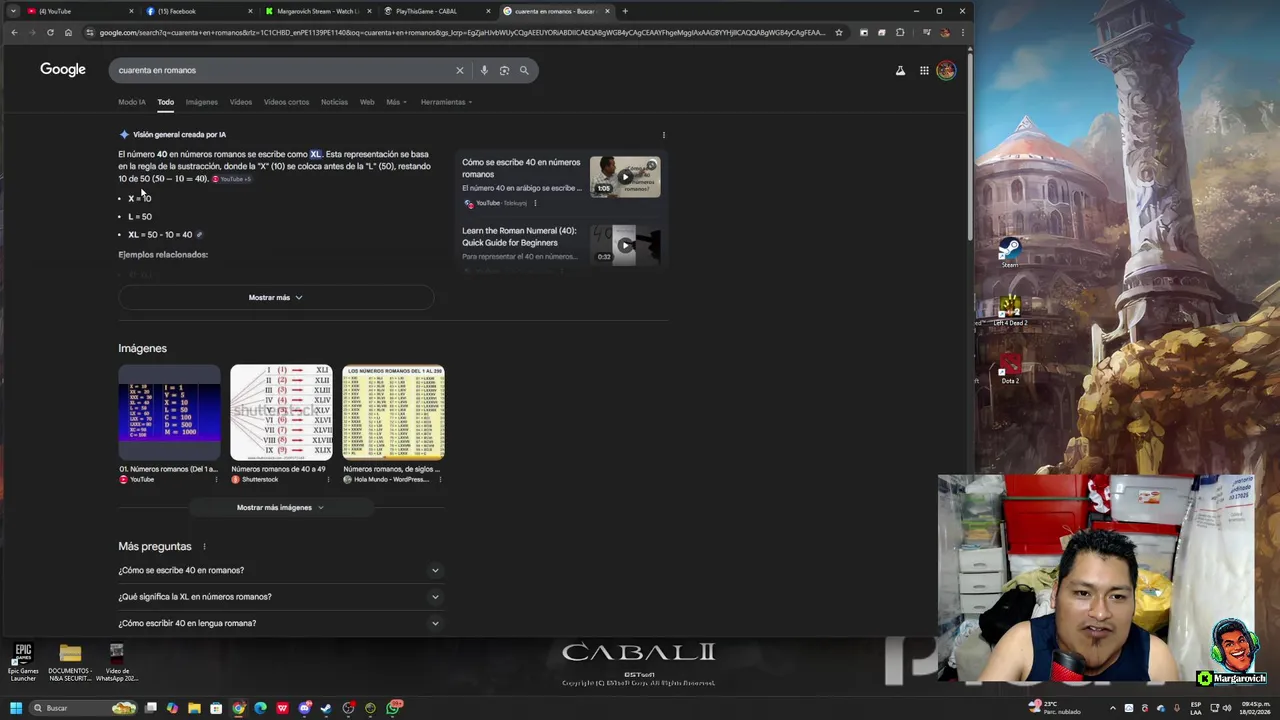
Task: Open options for the AI overview
Action: point(663,135)
